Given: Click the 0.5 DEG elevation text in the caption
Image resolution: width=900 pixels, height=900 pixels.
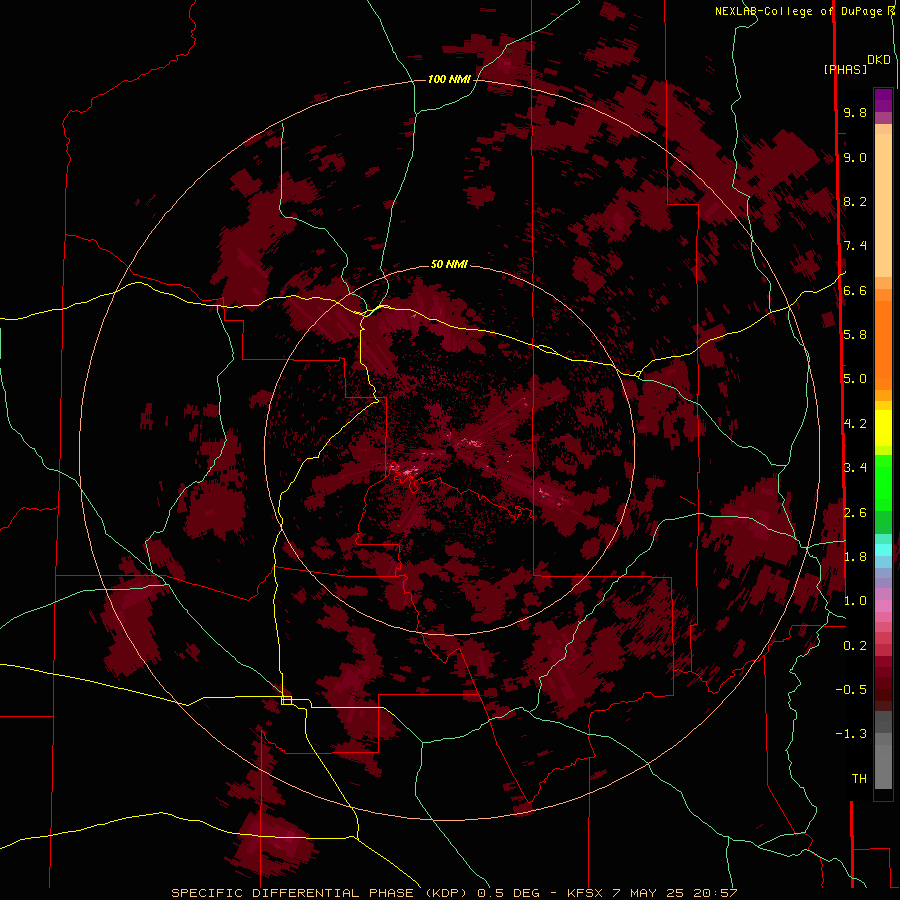Looking at the screenshot, I should pos(509,893).
